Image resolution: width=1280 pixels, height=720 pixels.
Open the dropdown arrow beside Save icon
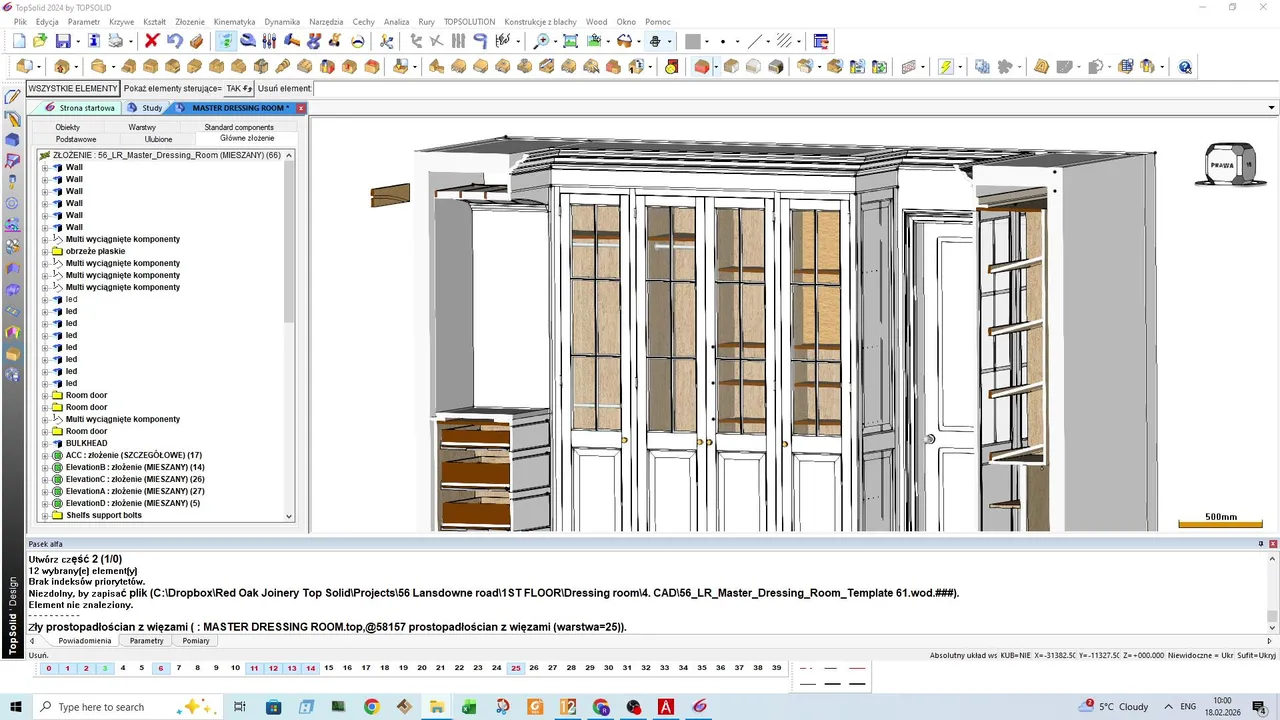[77, 41]
